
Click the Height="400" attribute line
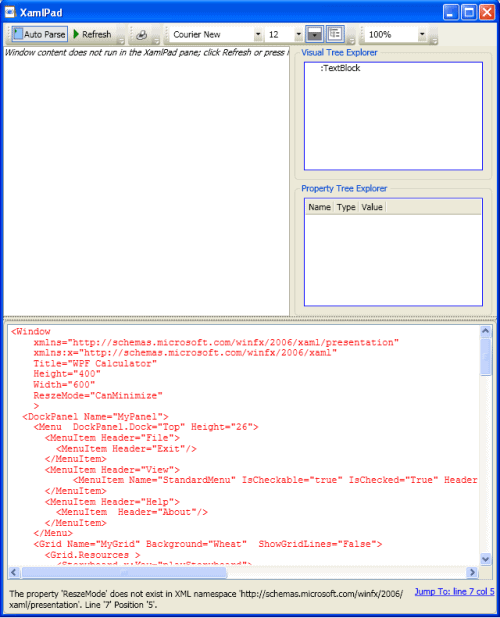click(x=67, y=374)
